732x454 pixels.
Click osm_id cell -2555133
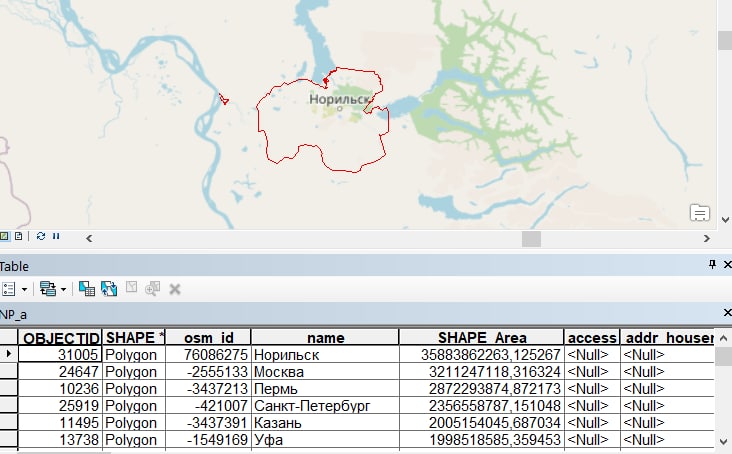click(208, 372)
